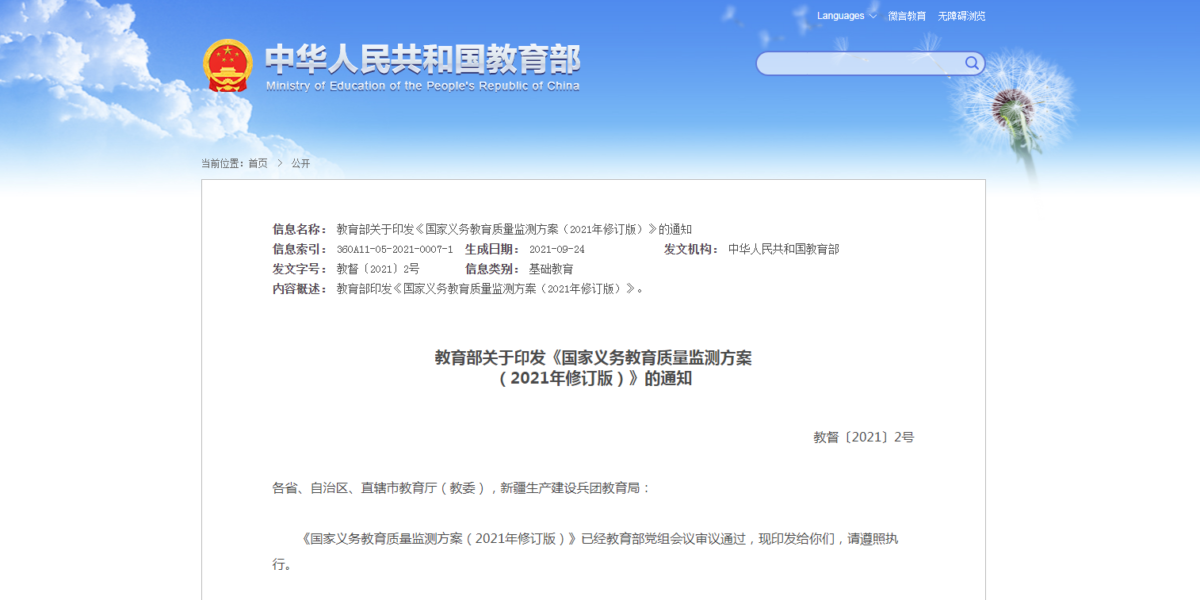Viewport: 1200px width, 600px height.
Task: Click the 内容概述 summary text line
Action: [x=490, y=290]
